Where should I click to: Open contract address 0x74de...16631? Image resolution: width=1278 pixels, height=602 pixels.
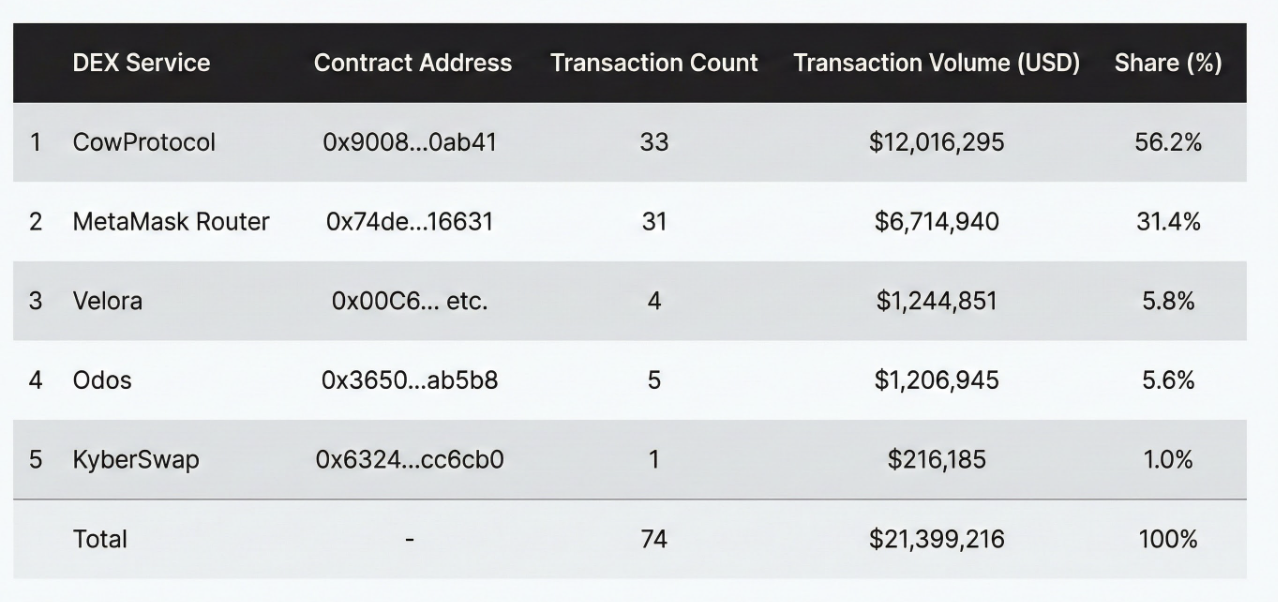(410, 221)
